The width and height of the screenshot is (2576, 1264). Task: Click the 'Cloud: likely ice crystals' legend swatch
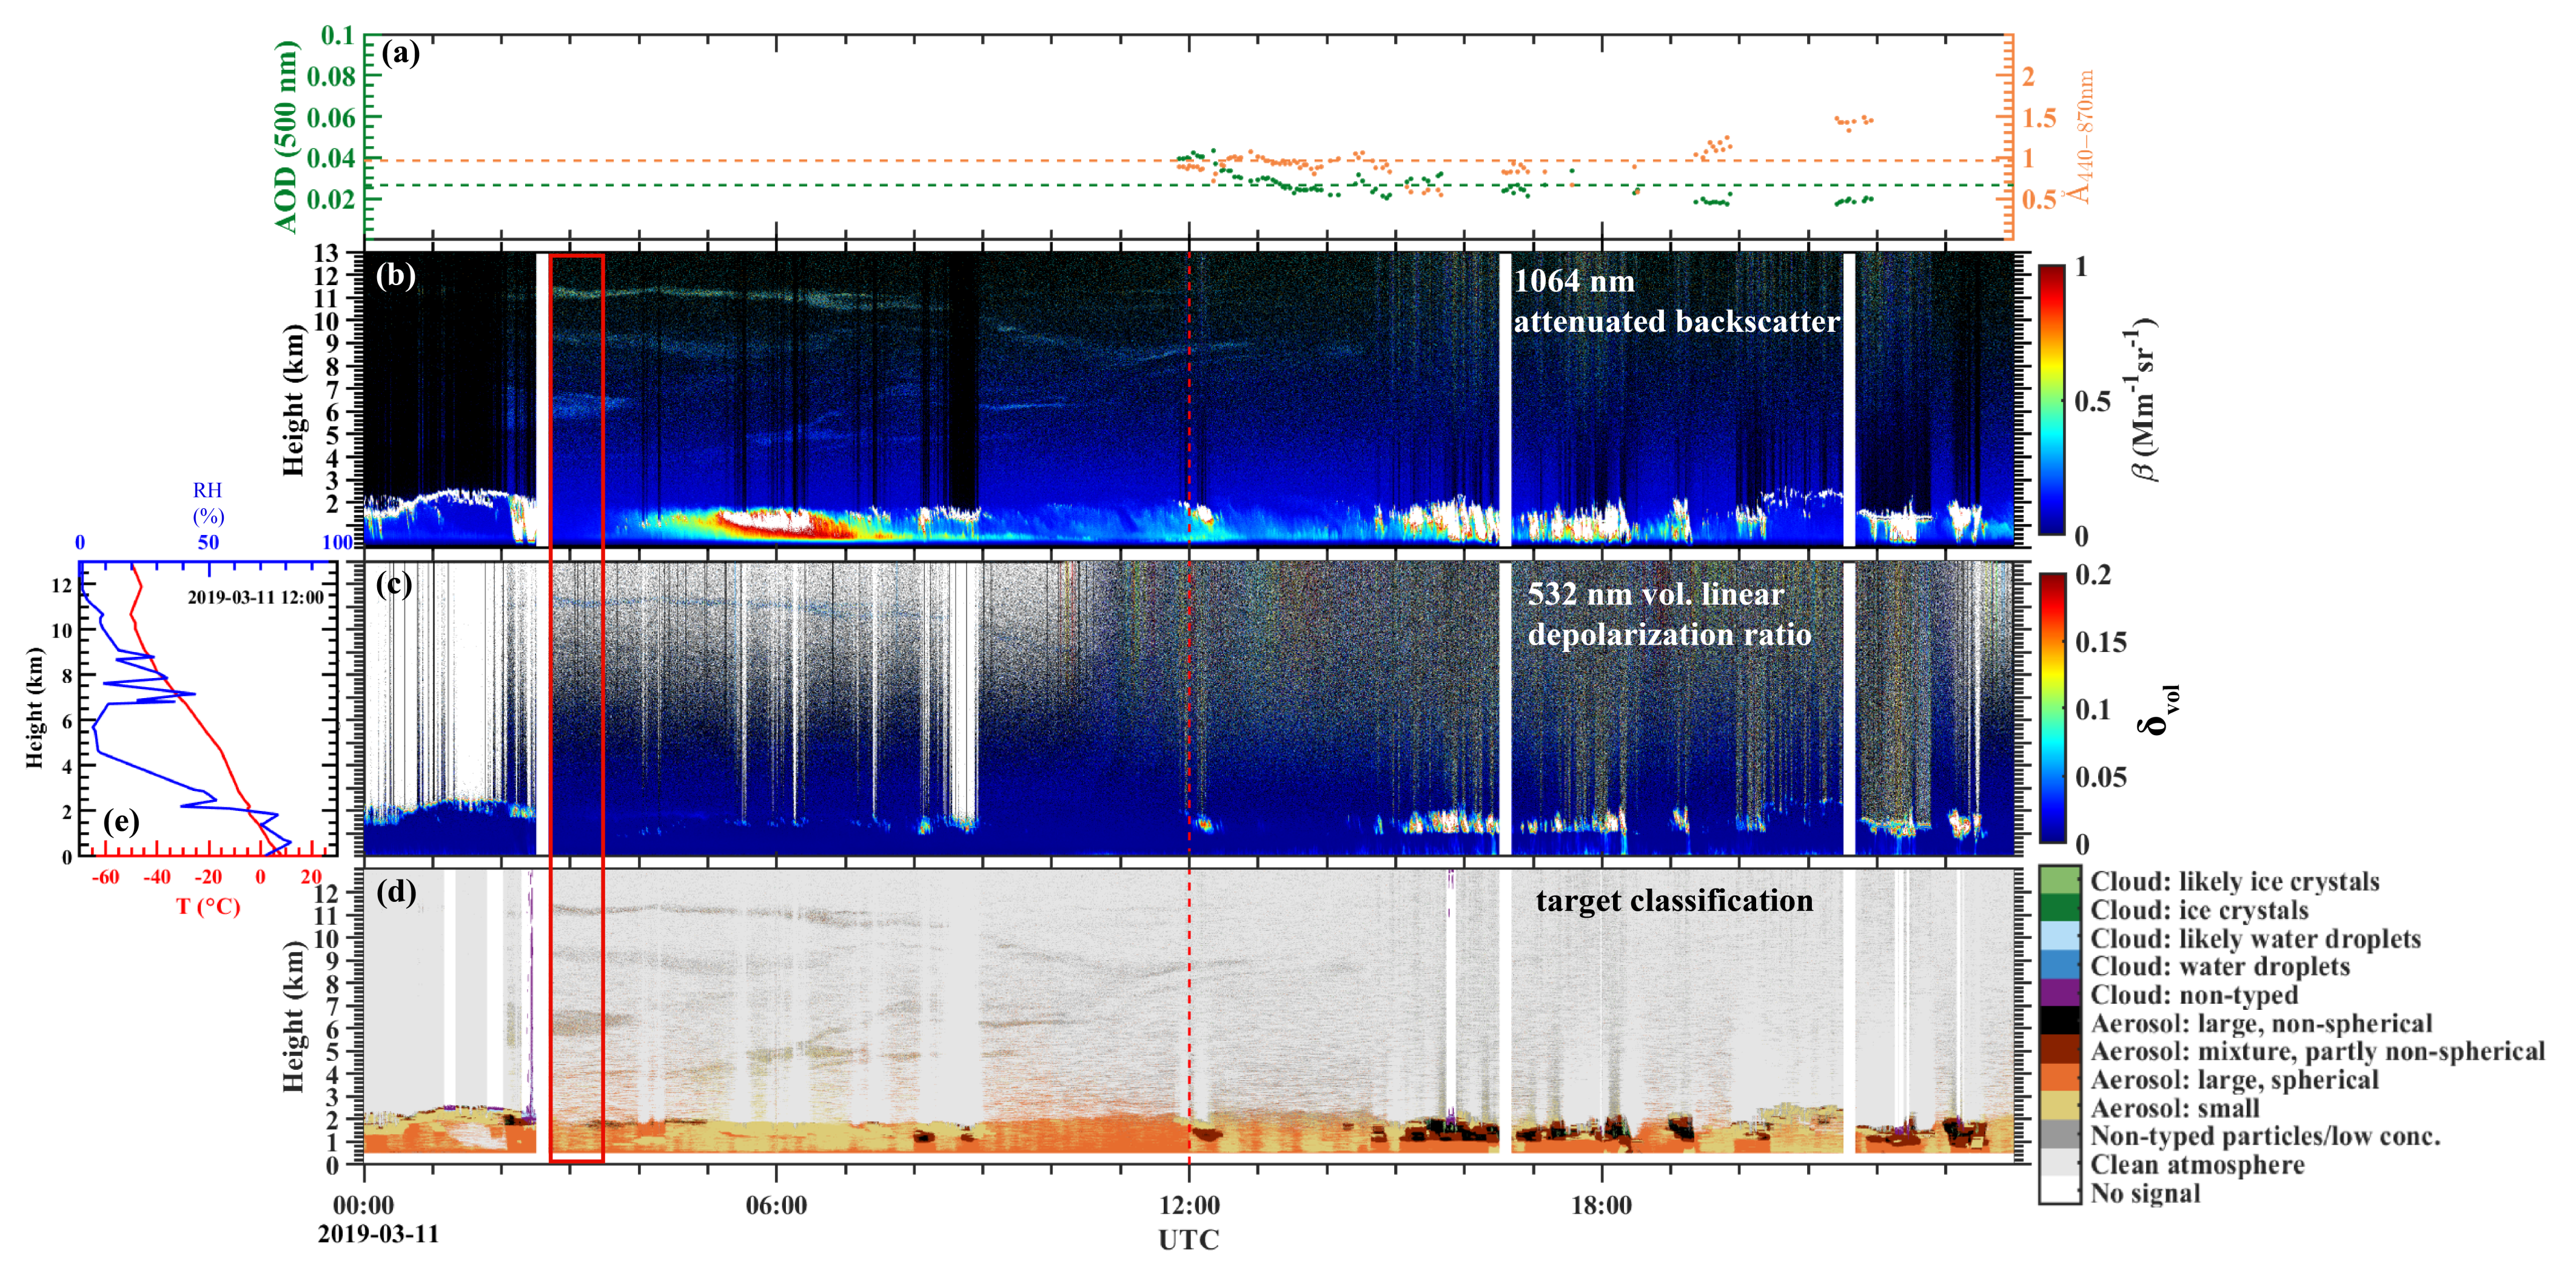pos(2060,881)
